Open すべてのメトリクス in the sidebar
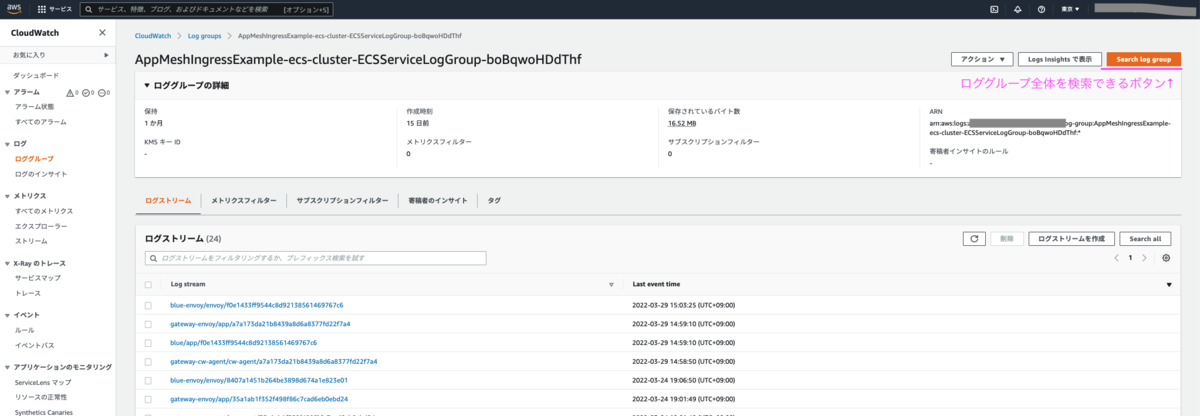Image resolution: width=1200 pixels, height=416 pixels. (x=44, y=211)
